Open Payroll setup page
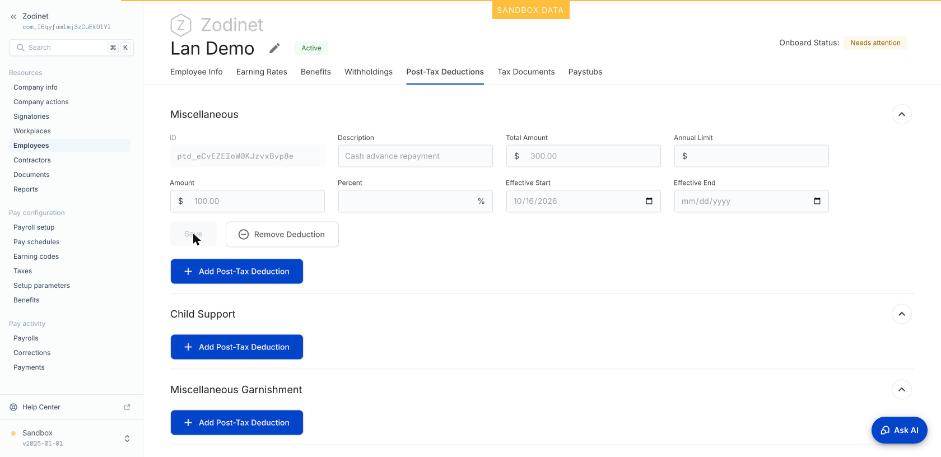Viewport: 941px width, 457px height. (x=34, y=227)
